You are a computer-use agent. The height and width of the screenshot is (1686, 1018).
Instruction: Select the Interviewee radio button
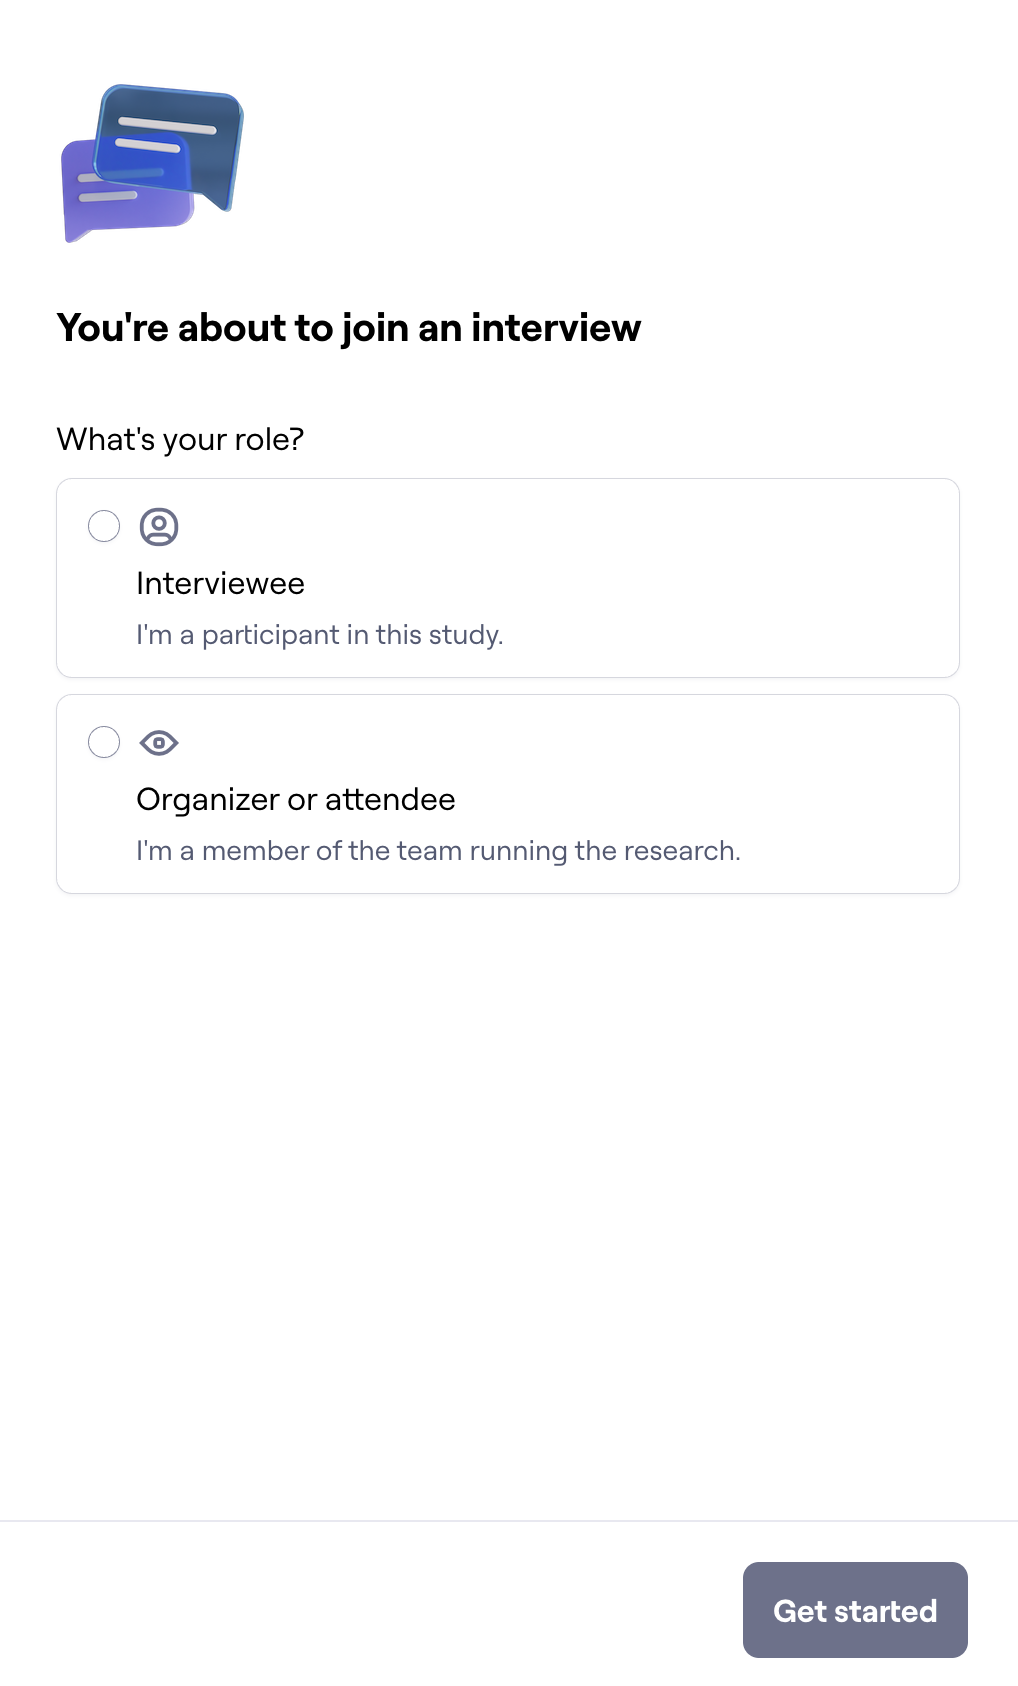pyautogui.click(x=104, y=526)
